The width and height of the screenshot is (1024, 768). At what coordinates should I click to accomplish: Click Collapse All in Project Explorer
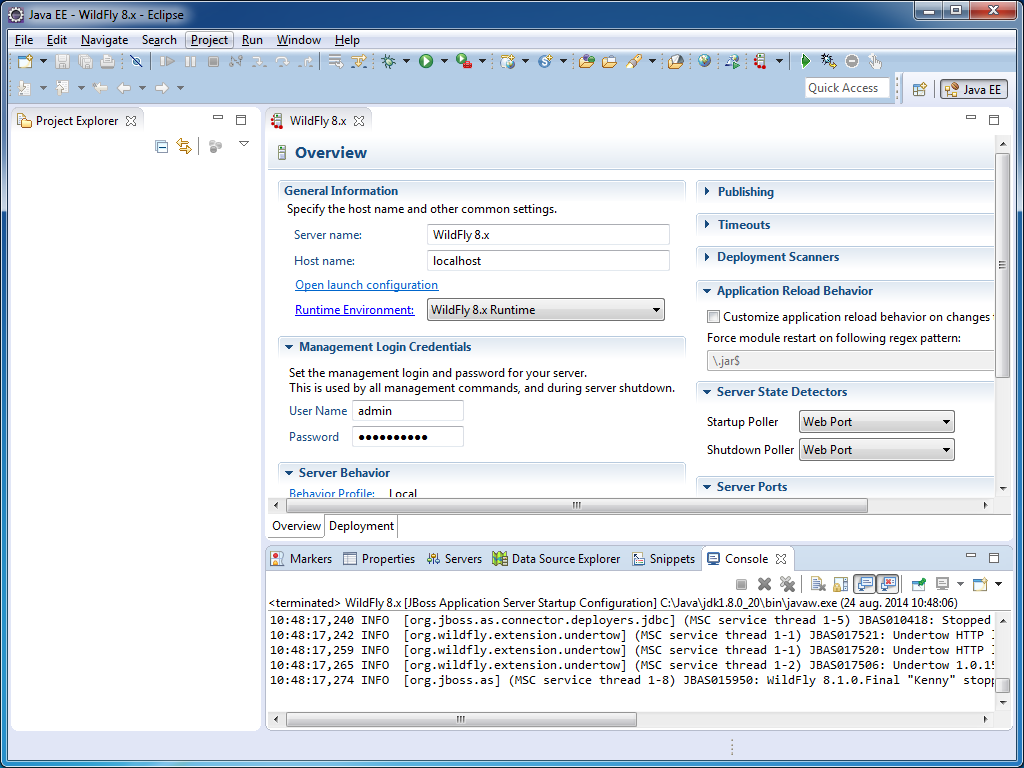coord(161,146)
